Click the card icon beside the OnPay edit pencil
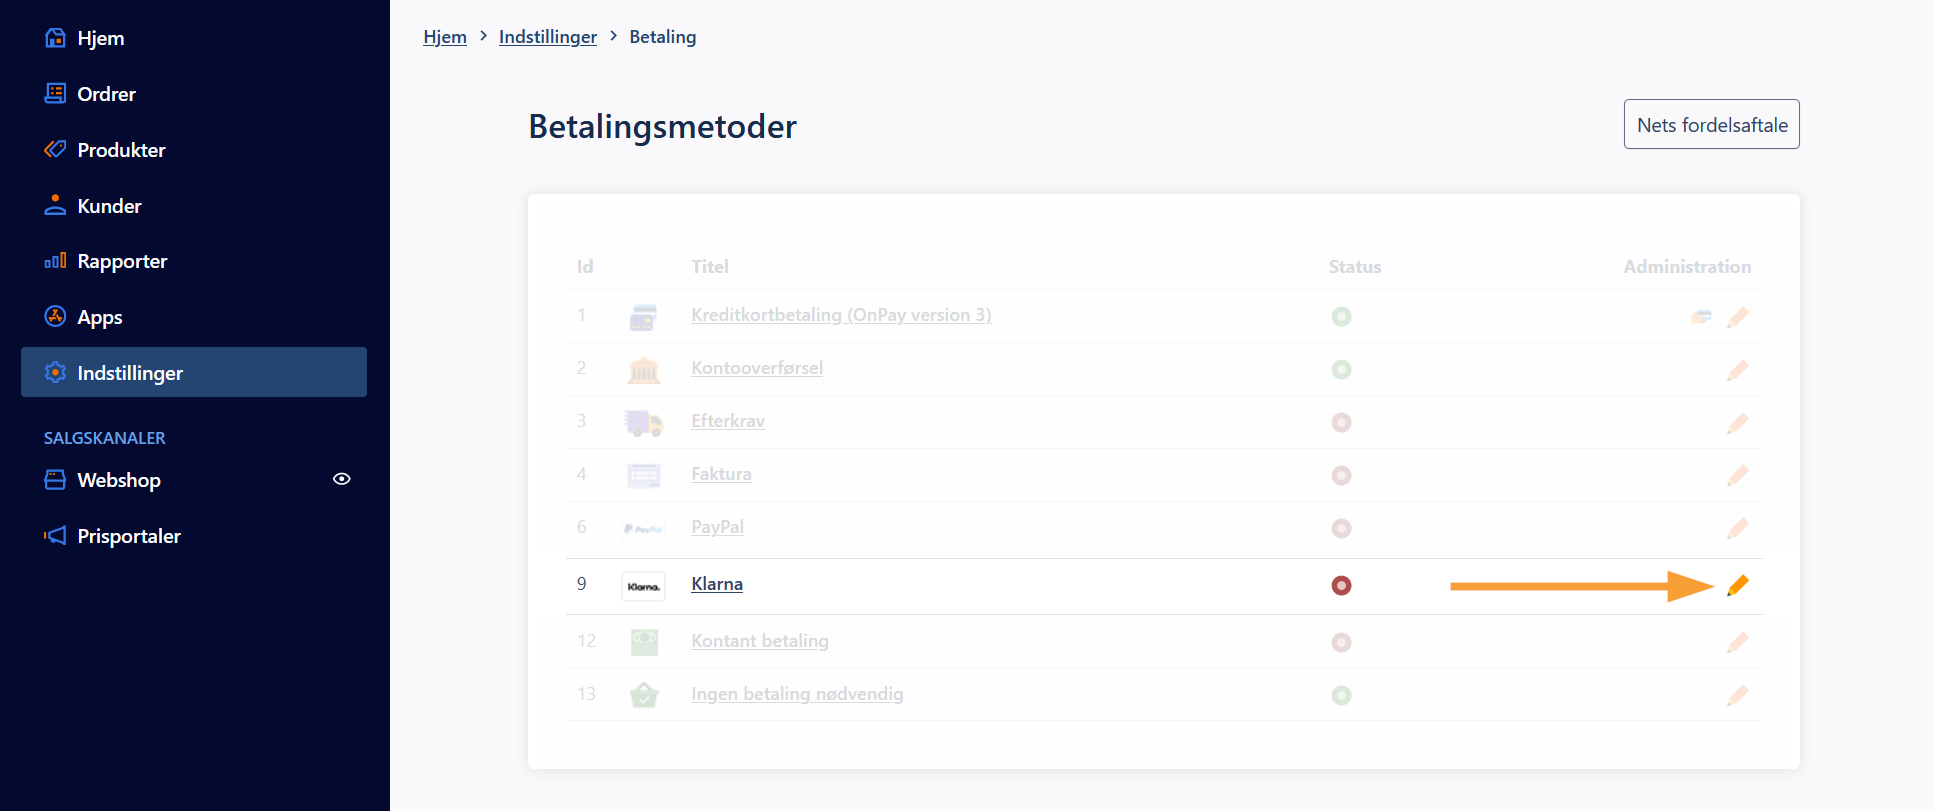 [x=1701, y=317]
